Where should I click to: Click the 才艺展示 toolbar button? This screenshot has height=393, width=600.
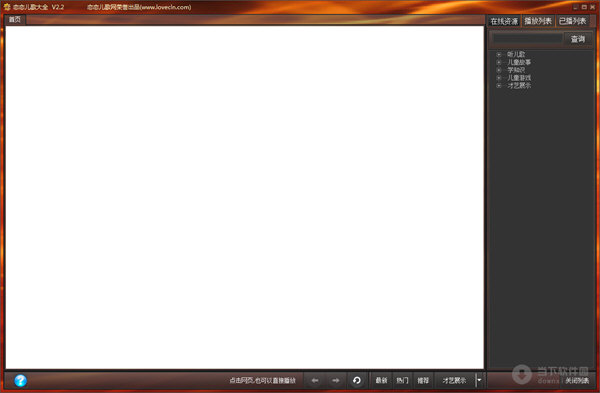pos(455,380)
